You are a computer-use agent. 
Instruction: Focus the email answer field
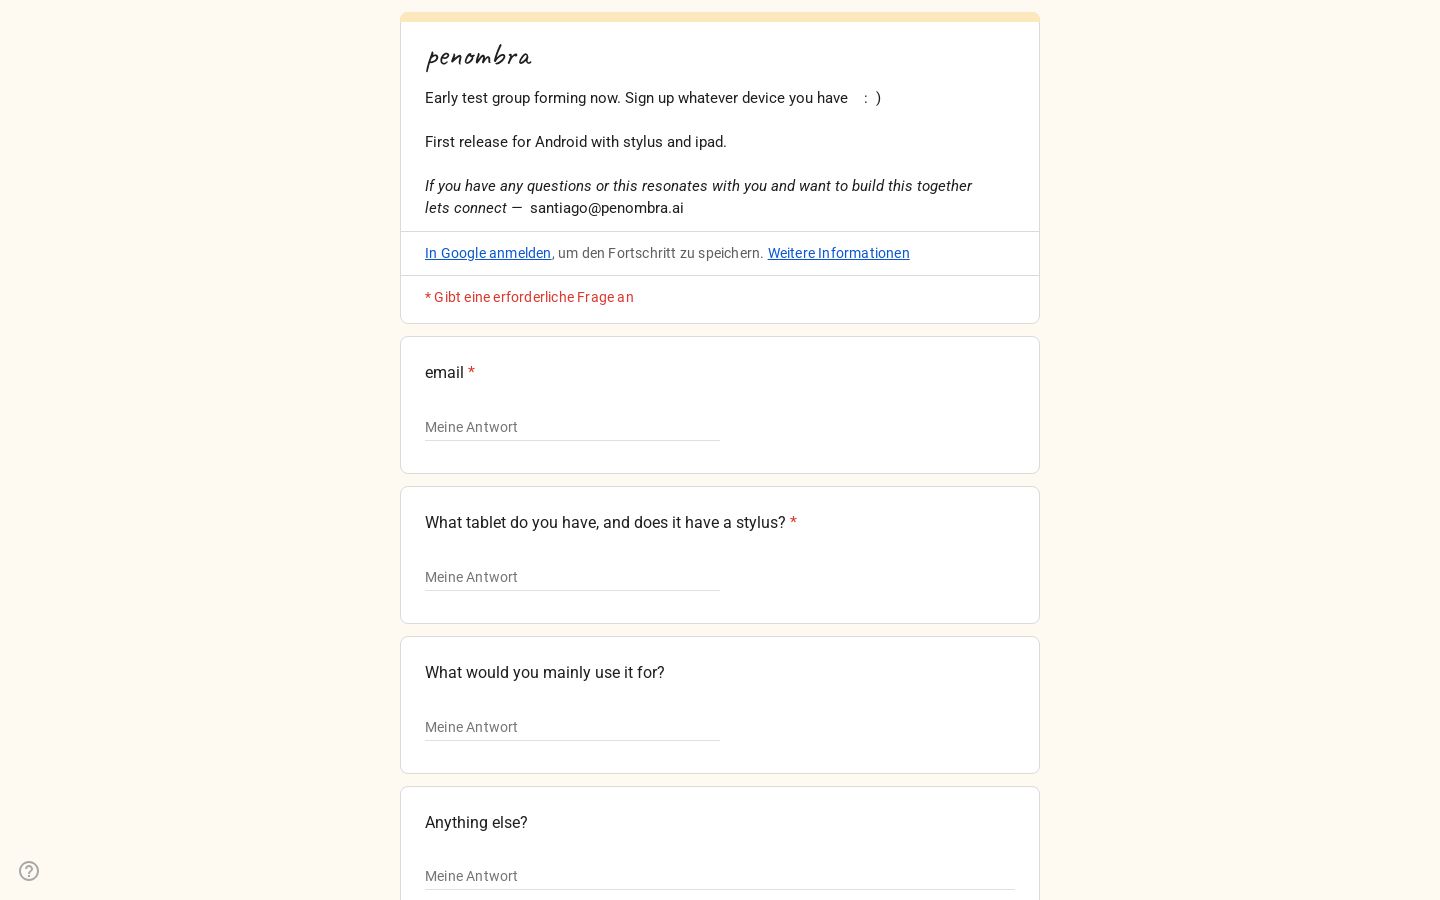pyautogui.click(x=572, y=427)
